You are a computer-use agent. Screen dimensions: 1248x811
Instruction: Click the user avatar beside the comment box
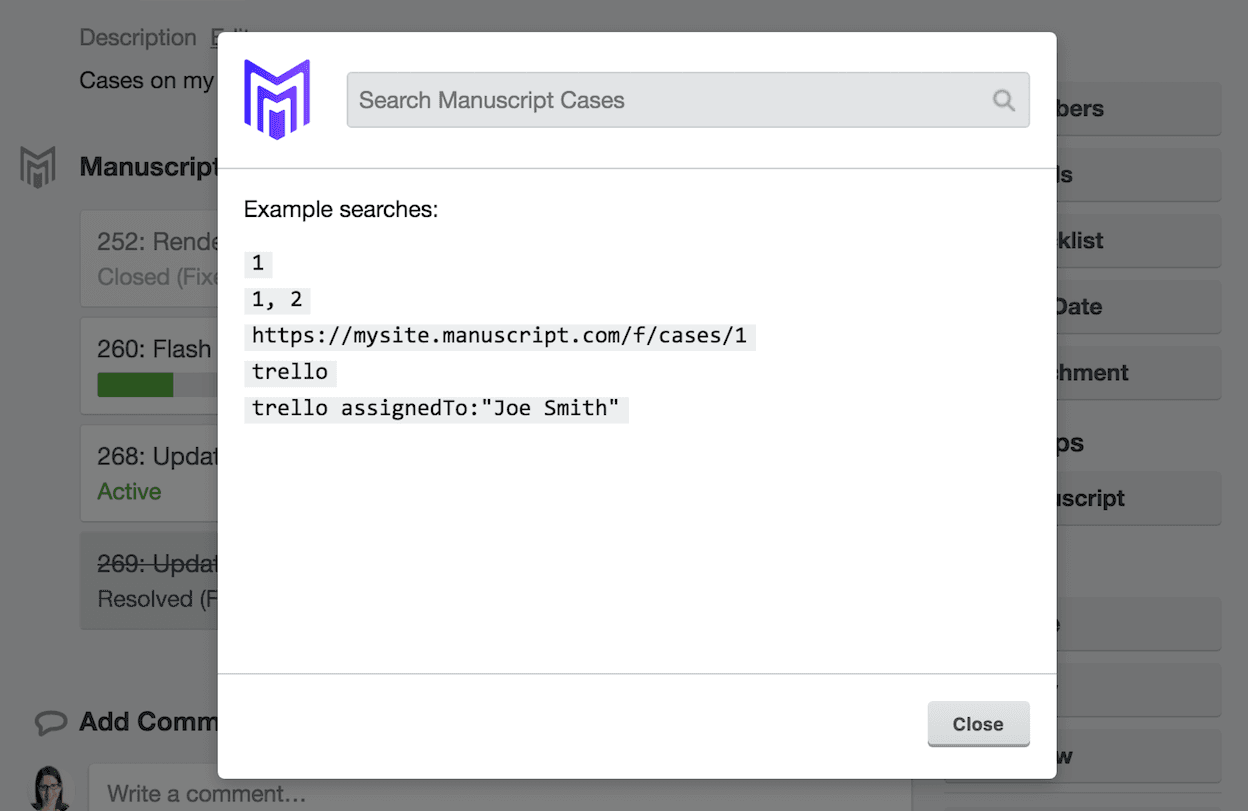point(49,789)
